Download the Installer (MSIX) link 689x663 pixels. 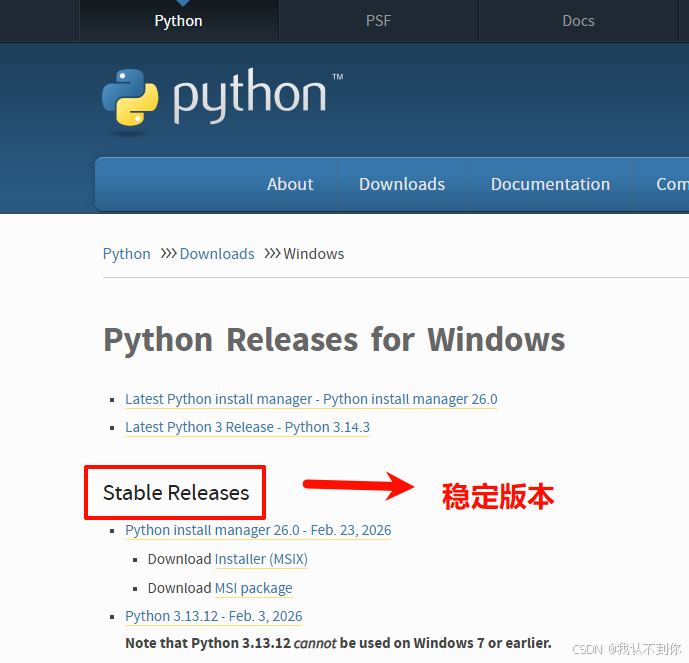tap(261, 559)
